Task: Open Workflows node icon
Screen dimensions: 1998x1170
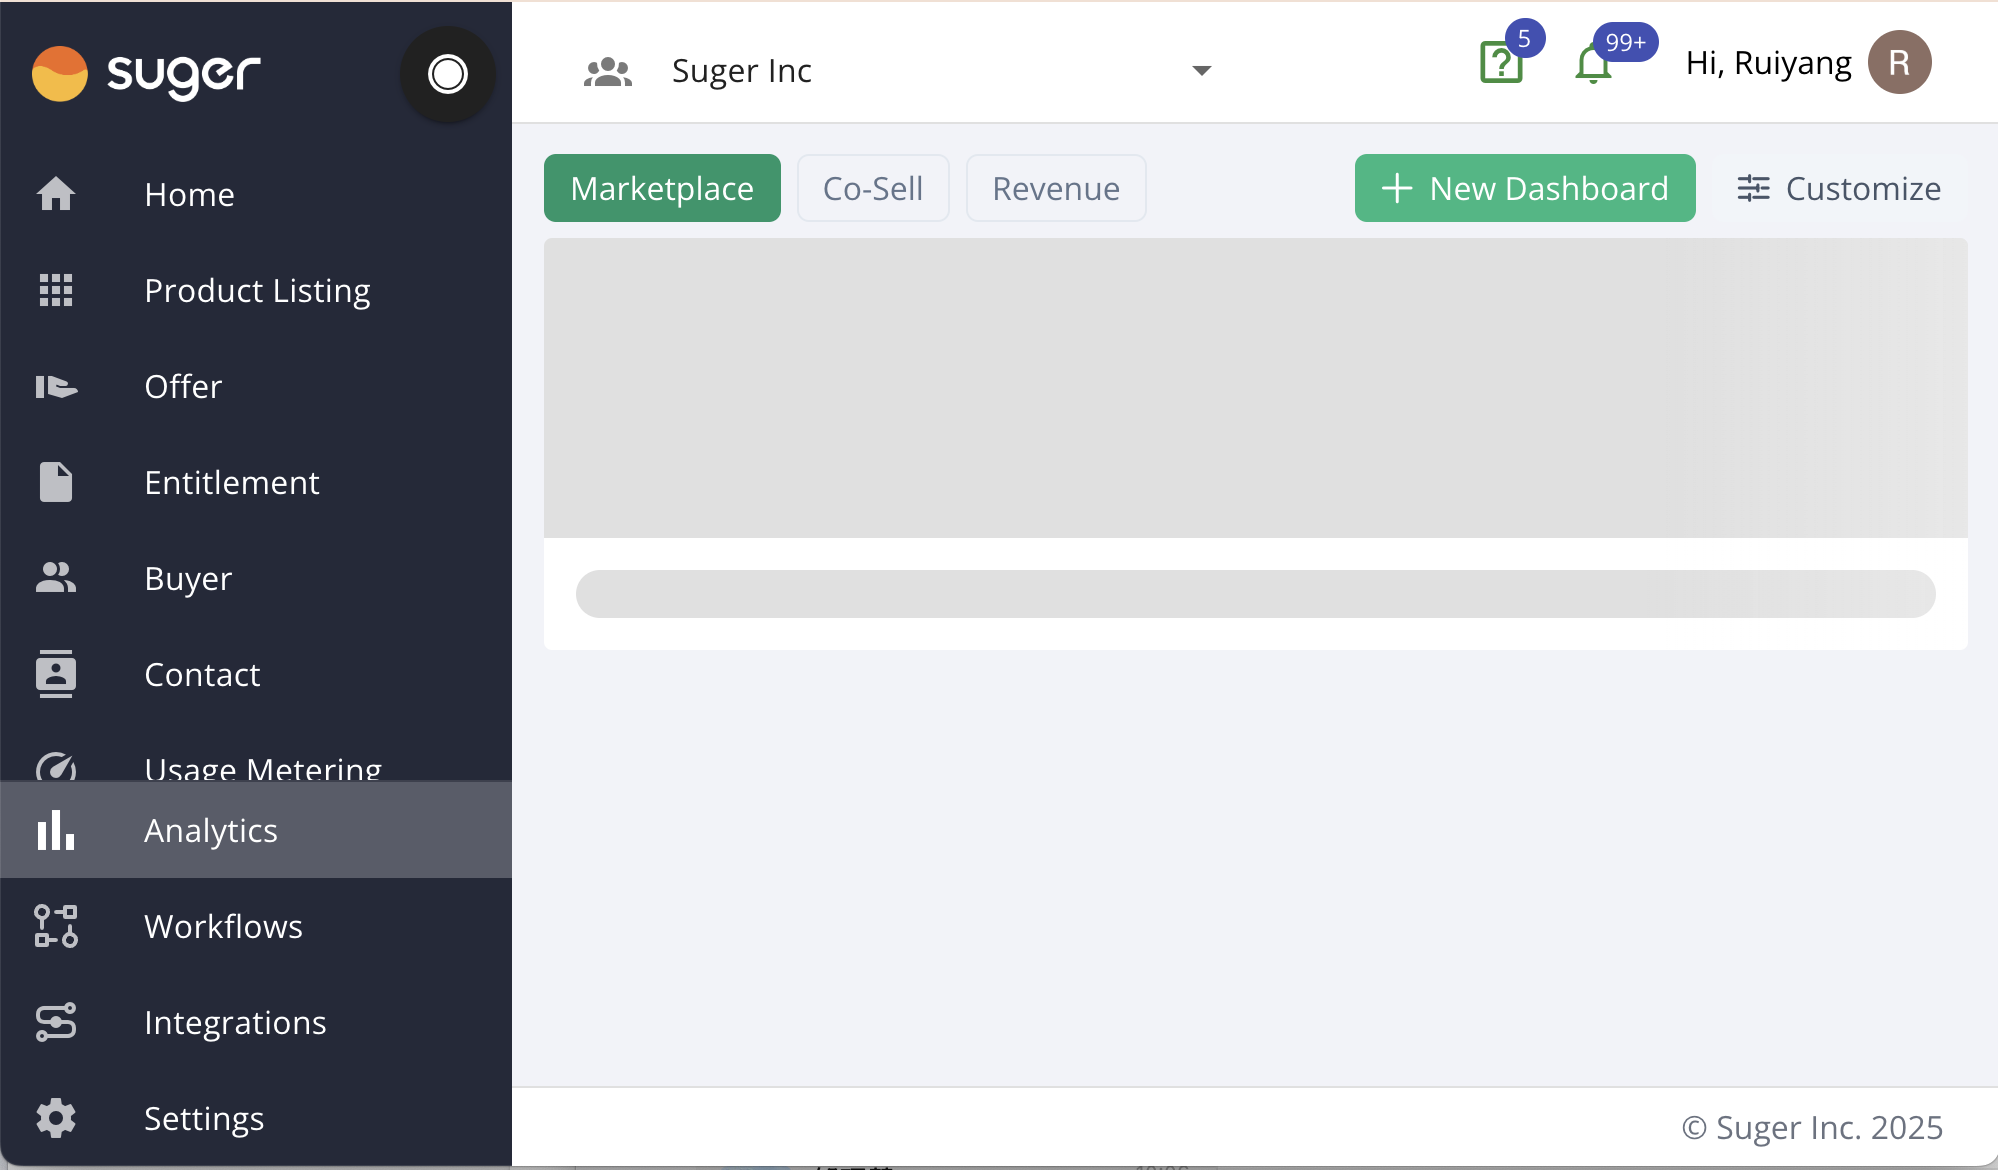Action: [56, 925]
